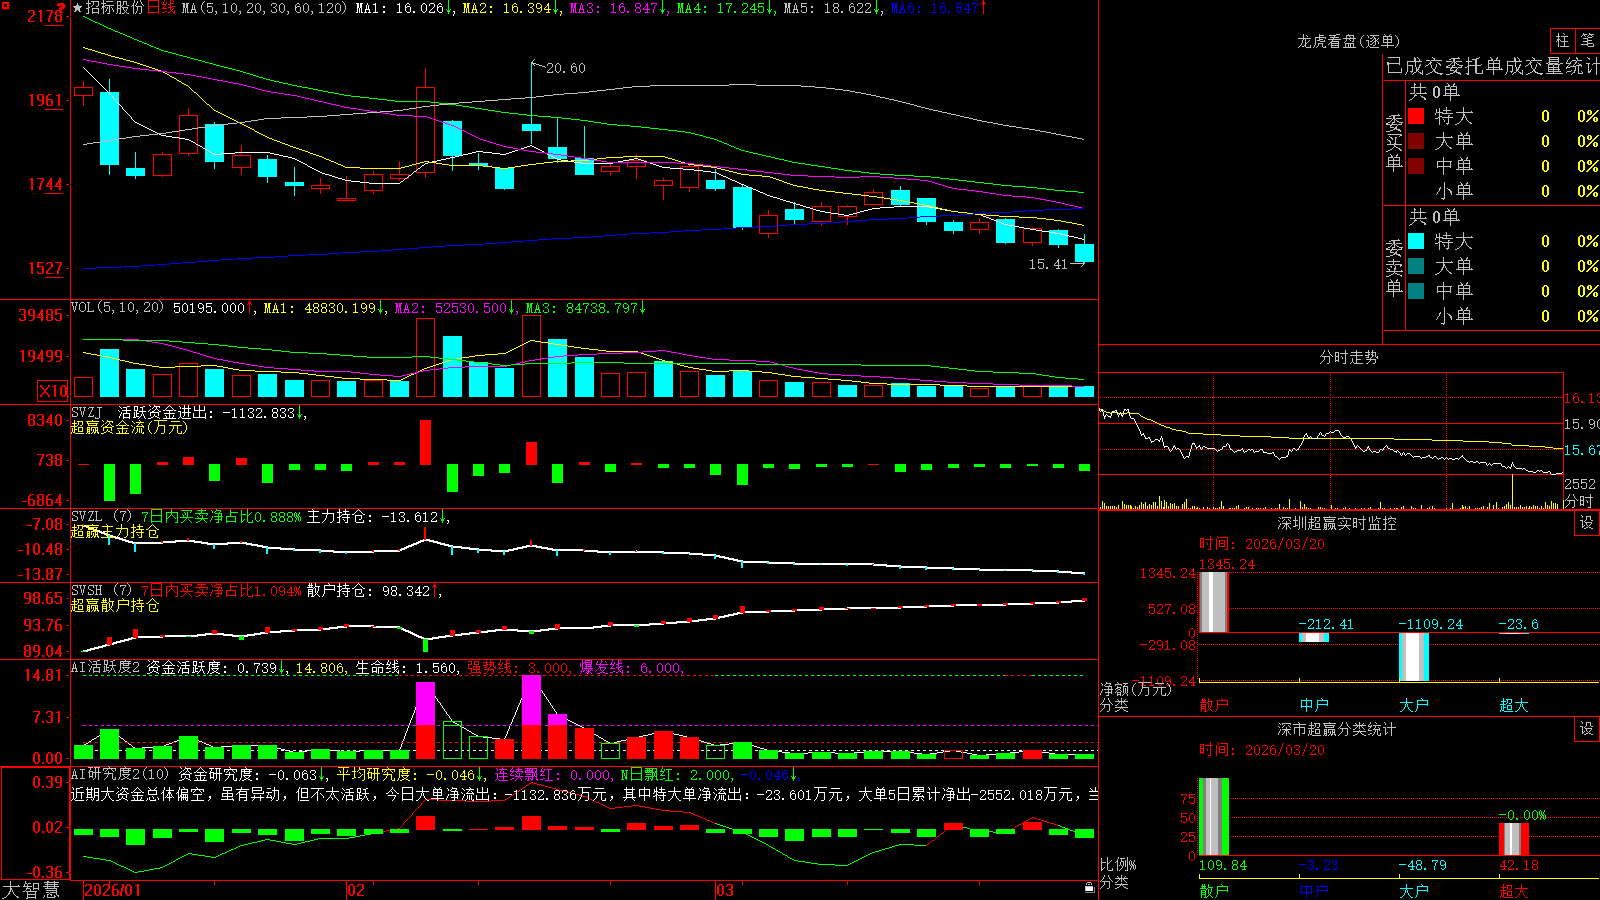Jump to 2026/01 on the date axis
Image resolution: width=1600 pixels, height=900 pixels.
click(x=113, y=890)
